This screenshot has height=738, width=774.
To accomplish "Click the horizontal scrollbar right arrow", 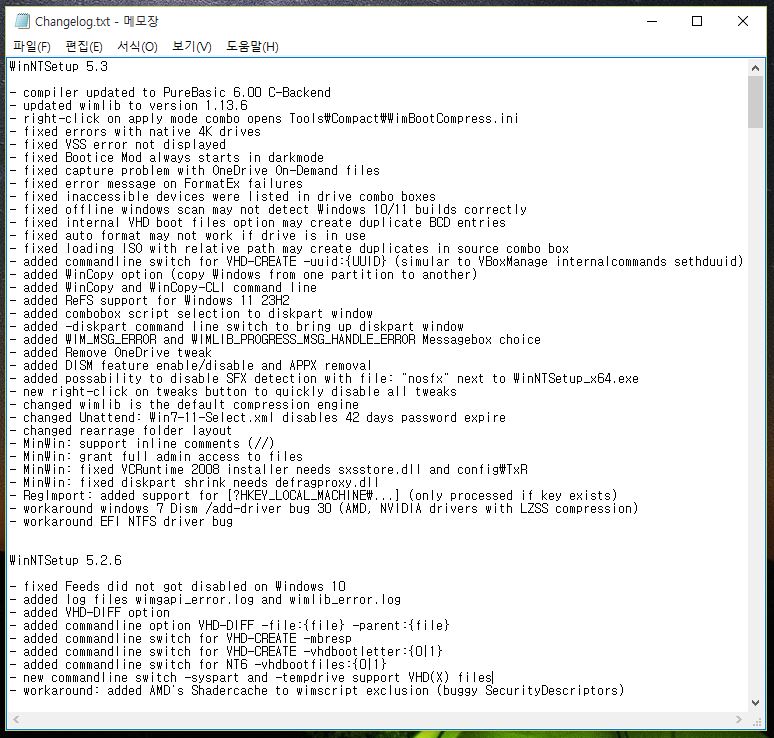I will pyautogui.click(x=739, y=719).
